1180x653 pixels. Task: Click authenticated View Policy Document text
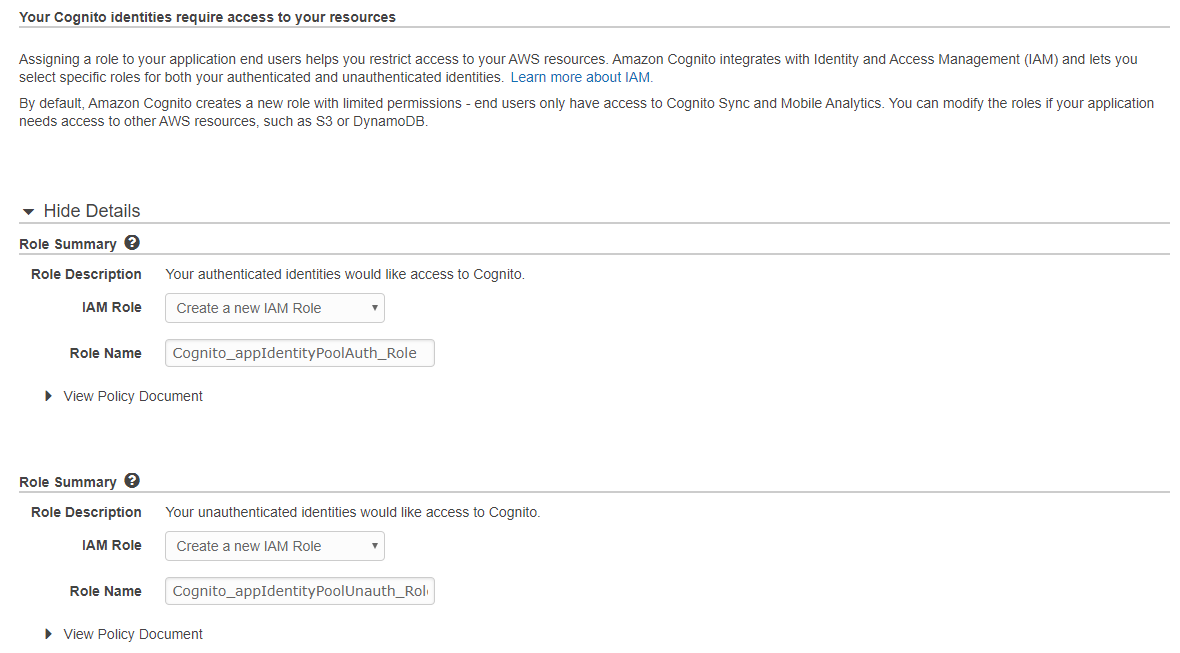(x=133, y=396)
